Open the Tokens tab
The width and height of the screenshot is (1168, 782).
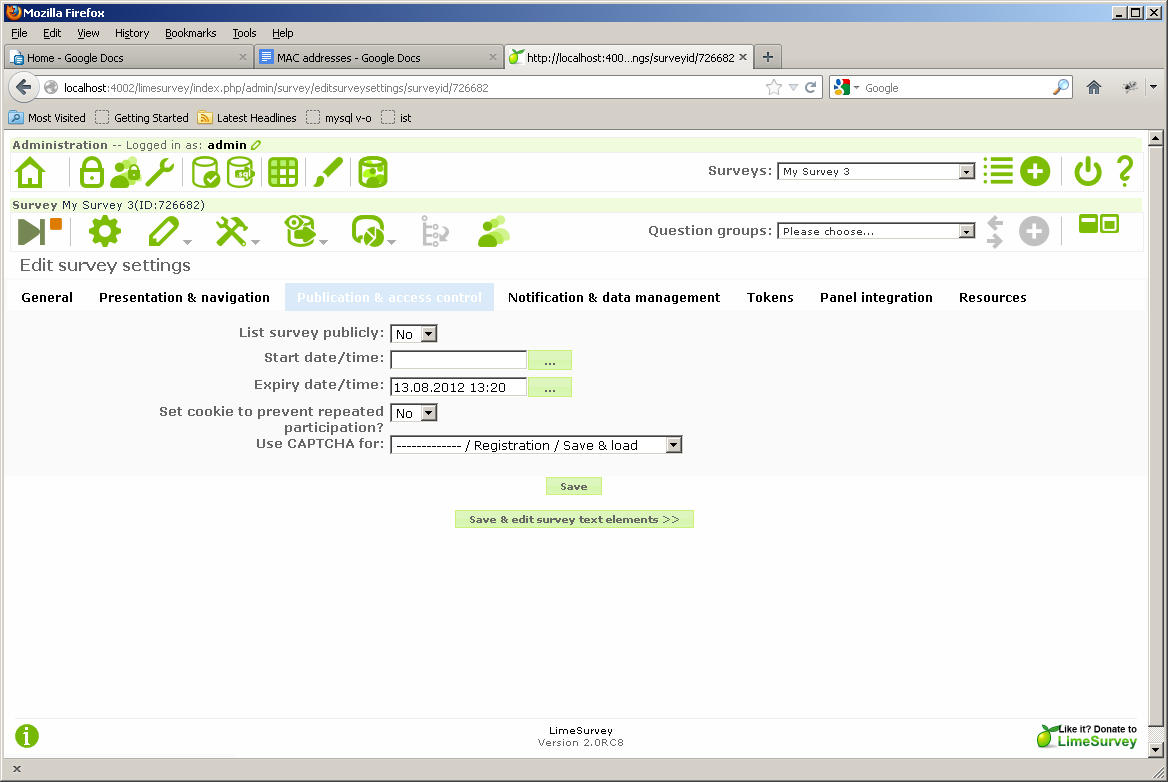point(770,297)
